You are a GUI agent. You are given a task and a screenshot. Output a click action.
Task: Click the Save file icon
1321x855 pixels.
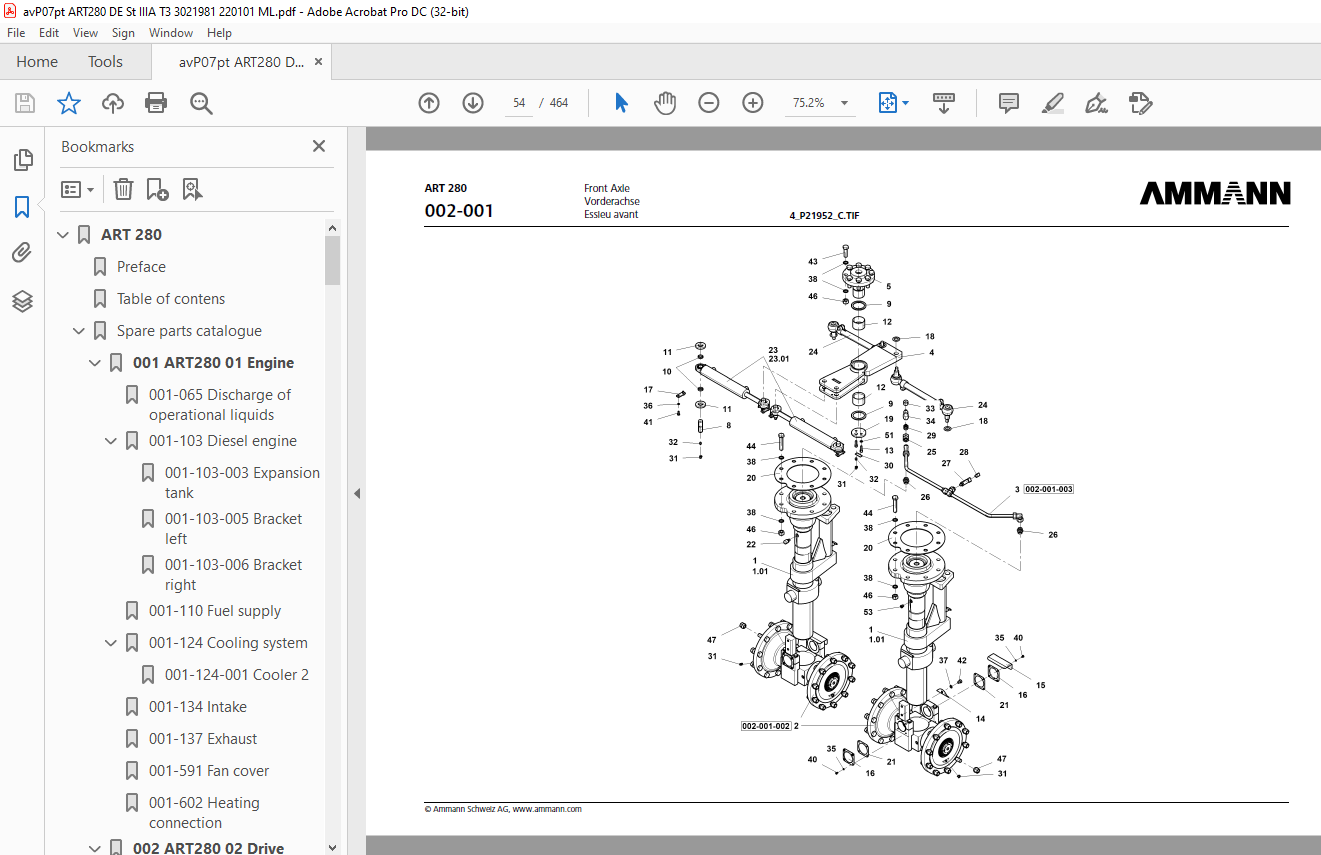click(25, 103)
